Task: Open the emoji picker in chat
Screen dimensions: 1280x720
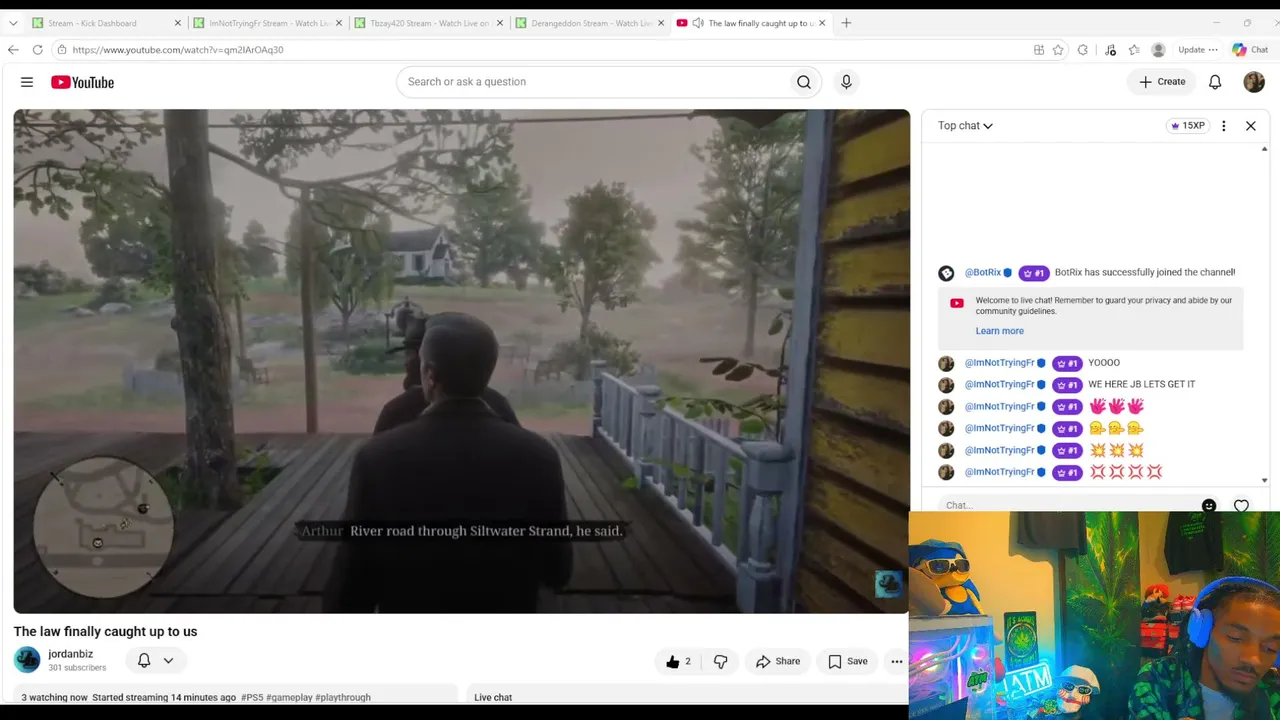Action: (x=1209, y=506)
